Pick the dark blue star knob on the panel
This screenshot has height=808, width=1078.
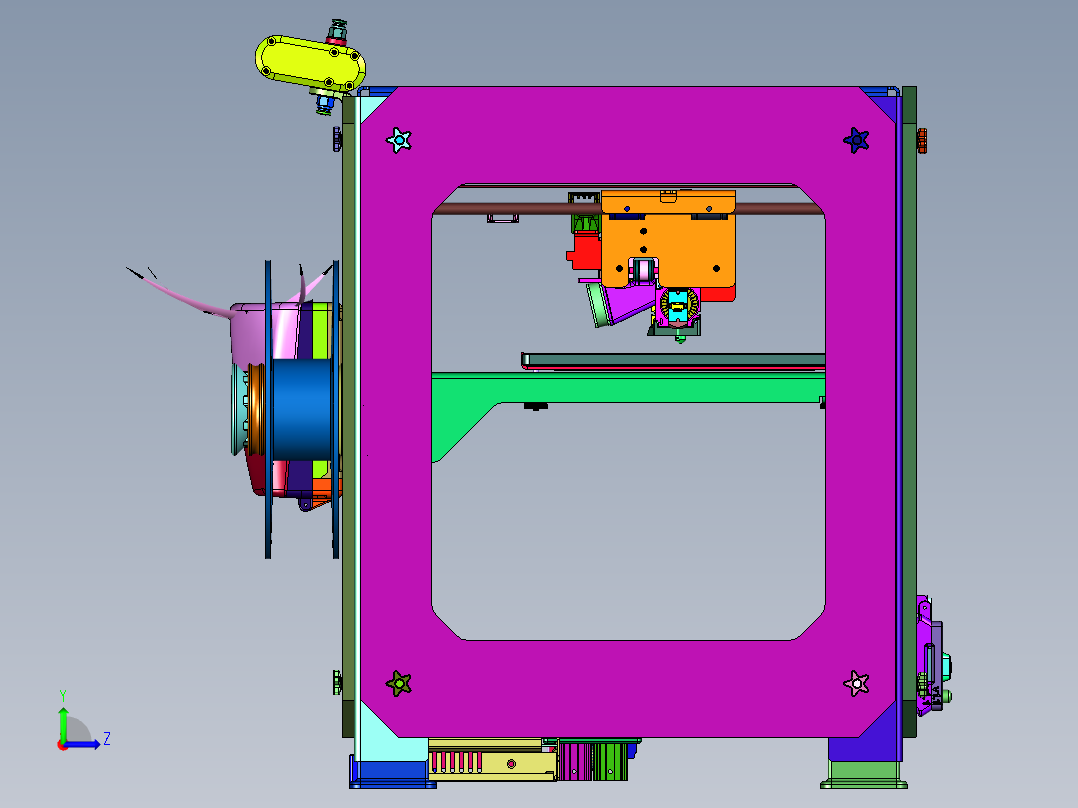point(856,140)
